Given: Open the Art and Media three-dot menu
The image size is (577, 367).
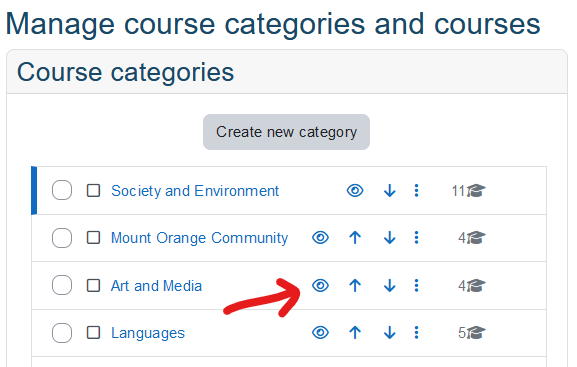Looking at the screenshot, I should click(416, 285).
